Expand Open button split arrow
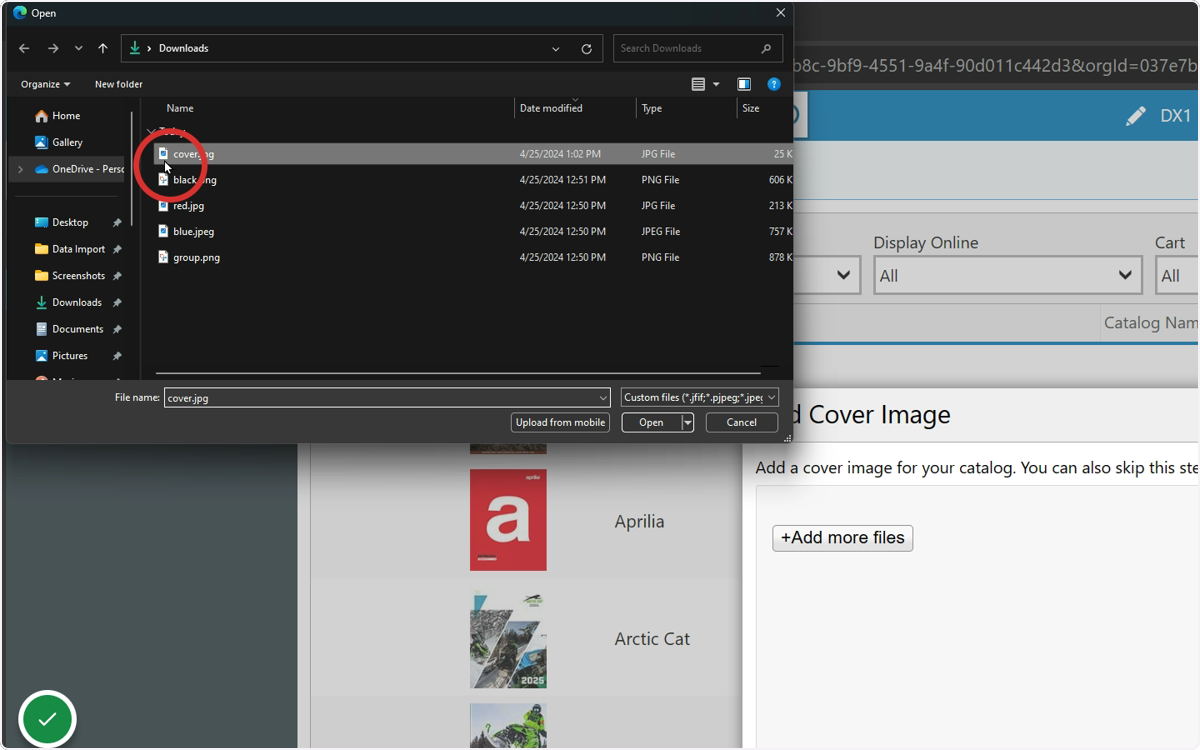Screen dimensions: 1200x750 point(688,422)
